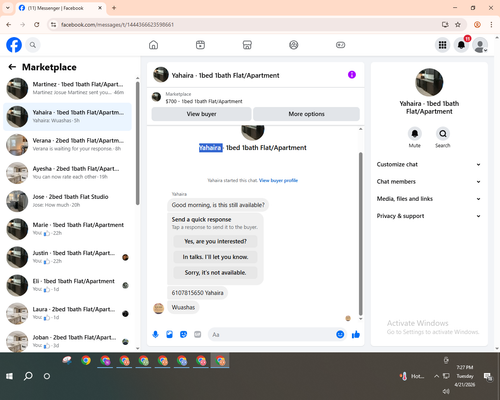The image size is (500, 400).
Task: Expand the Privacy & support section
Action: [x=429, y=216]
